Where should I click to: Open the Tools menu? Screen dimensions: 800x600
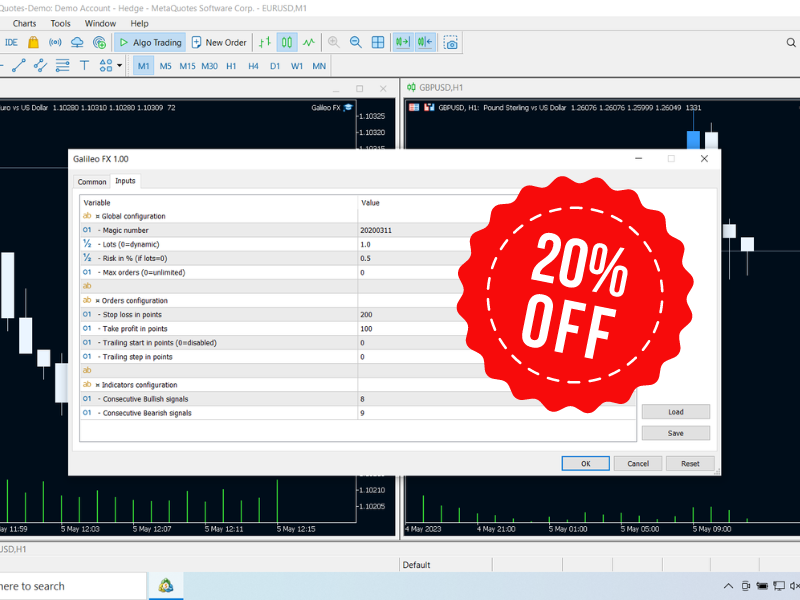click(x=61, y=23)
